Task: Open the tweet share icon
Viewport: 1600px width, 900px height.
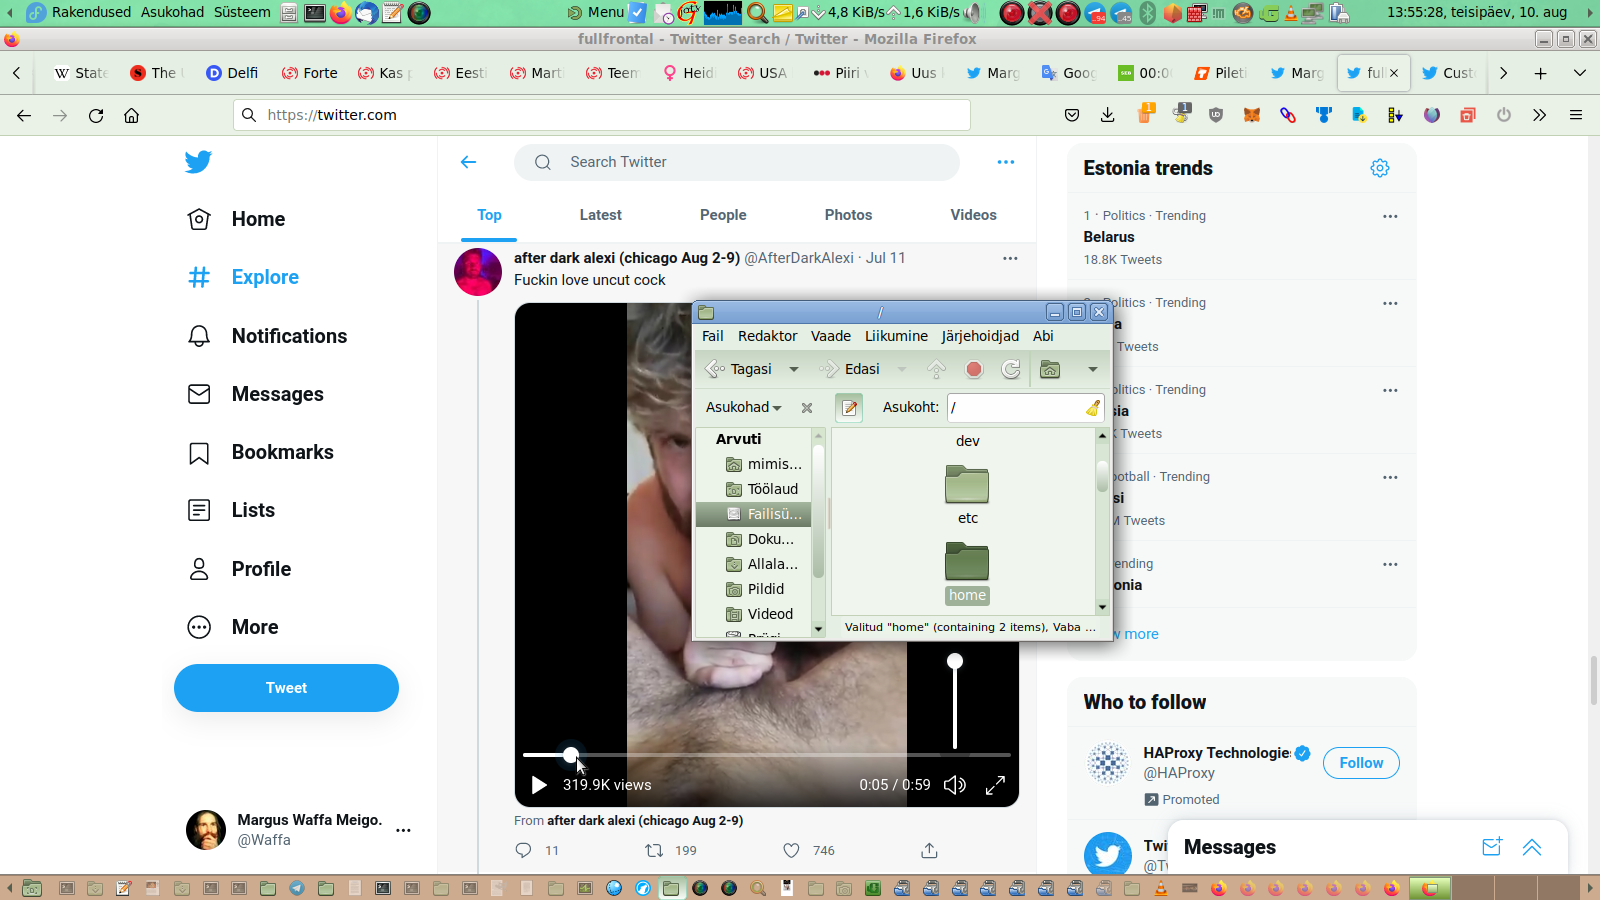Action: click(x=929, y=850)
